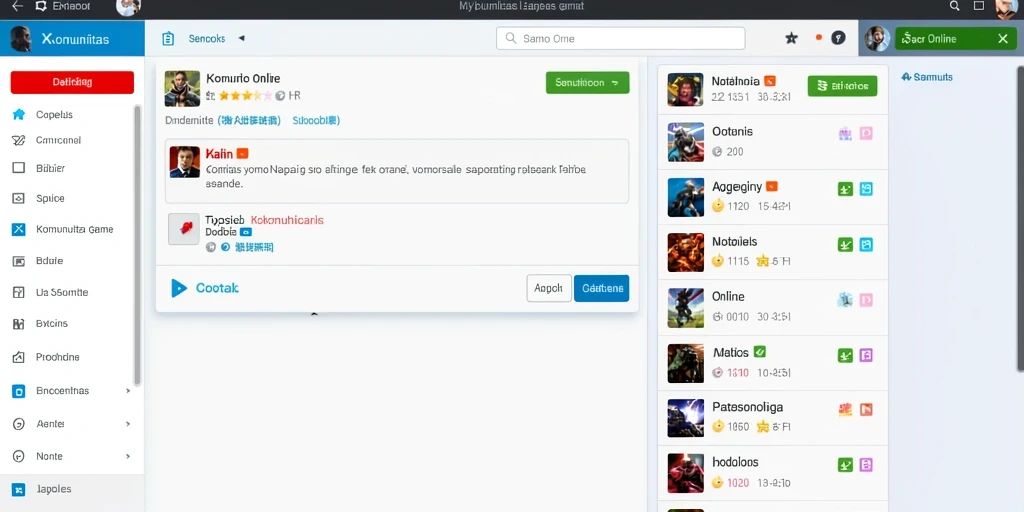The width and height of the screenshot is (1024, 512).
Task: Open the Sencoks tab
Action: pyautogui.click(x=206, y=39)
